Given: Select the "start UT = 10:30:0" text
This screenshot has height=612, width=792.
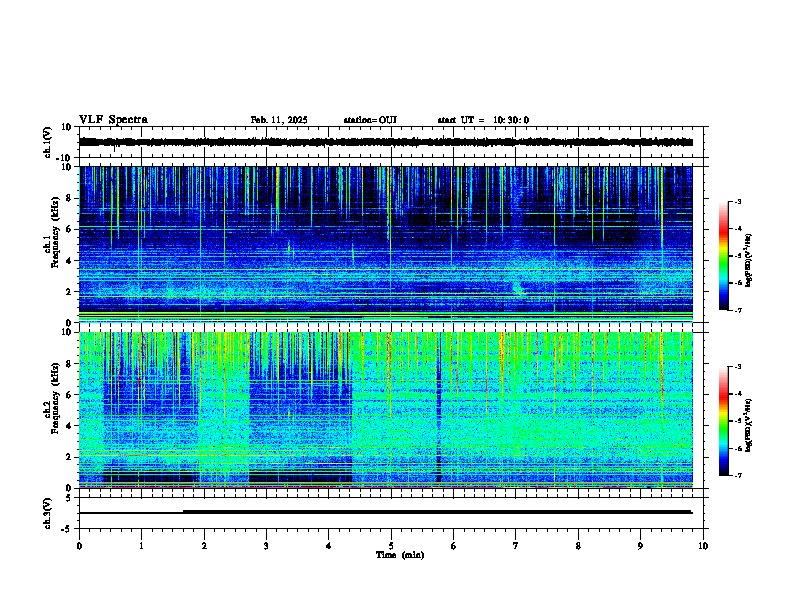Looking at the screenshot, I should tap(483, 120).
